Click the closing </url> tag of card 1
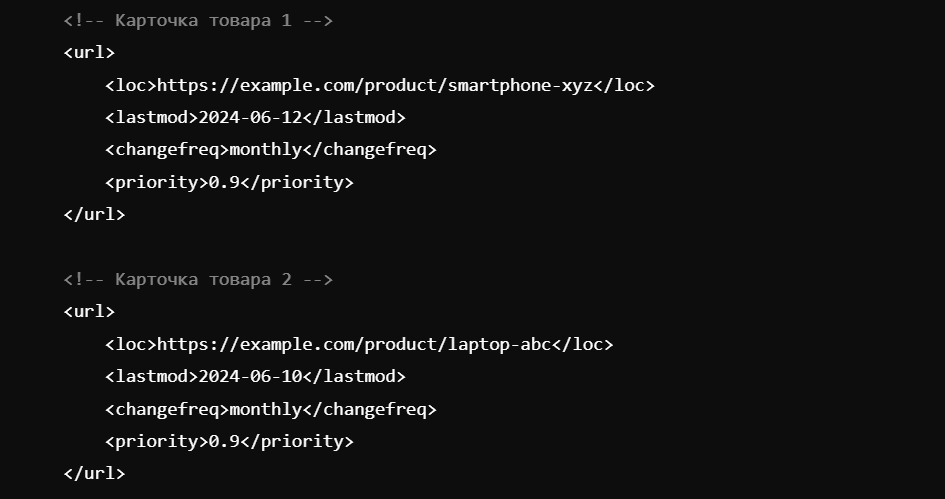 coord(94,214)
